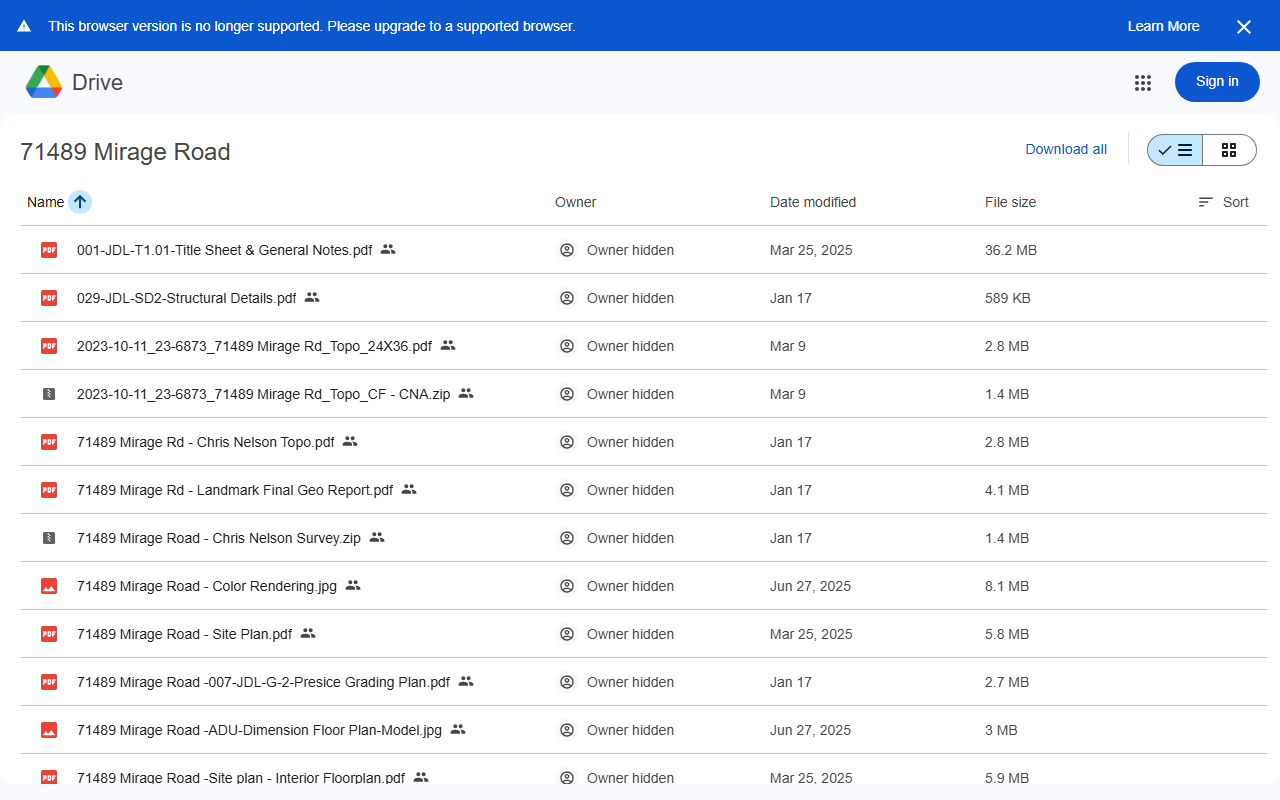Click shared icon next to Topo_24X36.pdf
1280x800 pixels.
448,345
